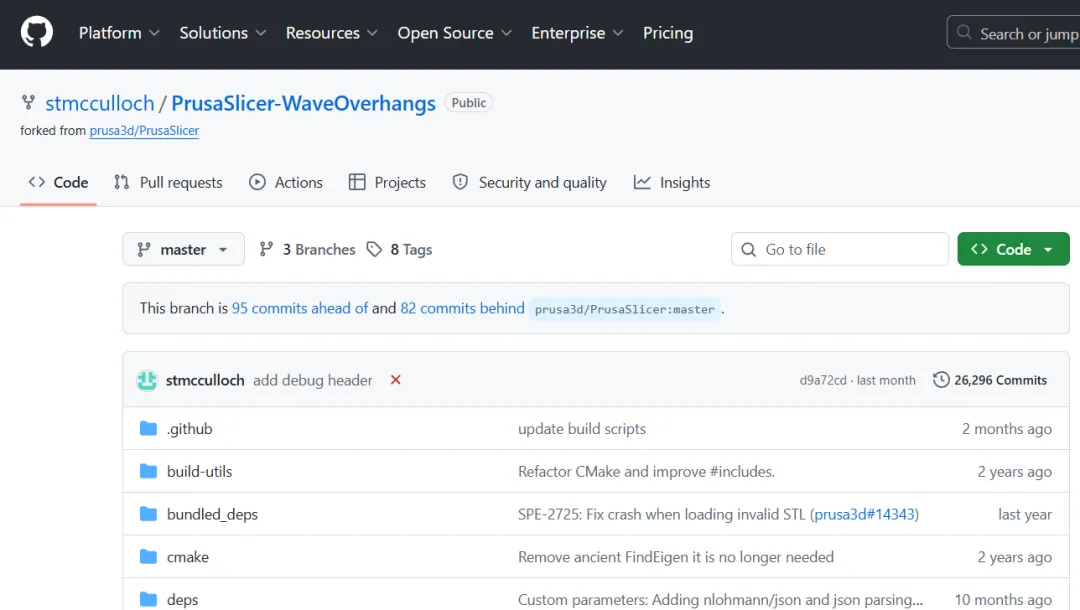
Task: Click the Go to file search box
Action: click(x=840, y=249)
